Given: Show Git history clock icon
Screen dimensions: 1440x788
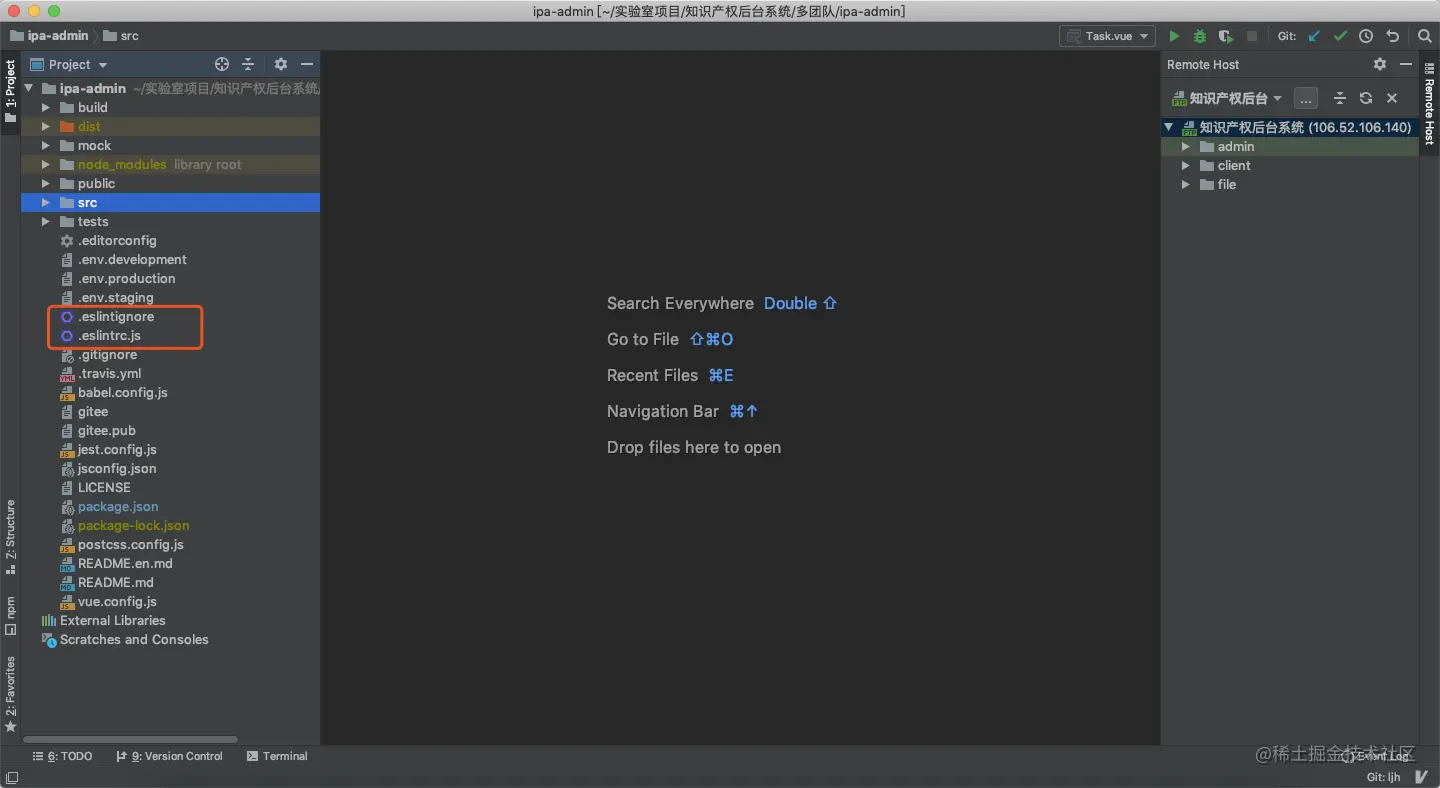Looking at the screenshot, I should [x=1366, y=36].
